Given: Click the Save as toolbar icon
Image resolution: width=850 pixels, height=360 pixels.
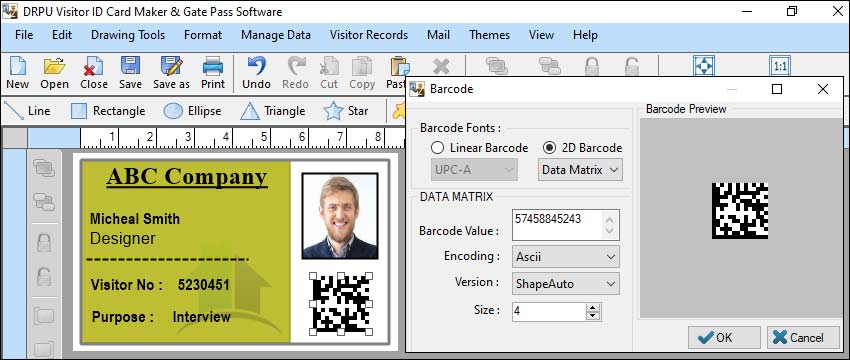Looking at the screenshot, I should 171,66.
